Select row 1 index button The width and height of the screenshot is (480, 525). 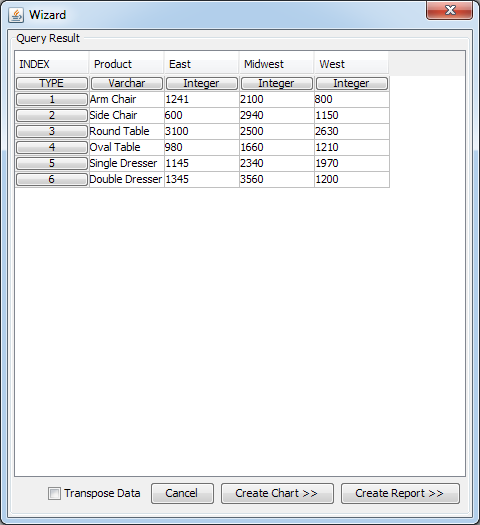(x=52, y=99)
